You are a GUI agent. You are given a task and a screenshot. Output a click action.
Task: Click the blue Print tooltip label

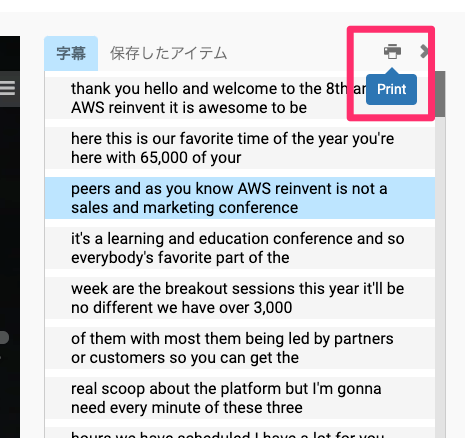[391, 89]
